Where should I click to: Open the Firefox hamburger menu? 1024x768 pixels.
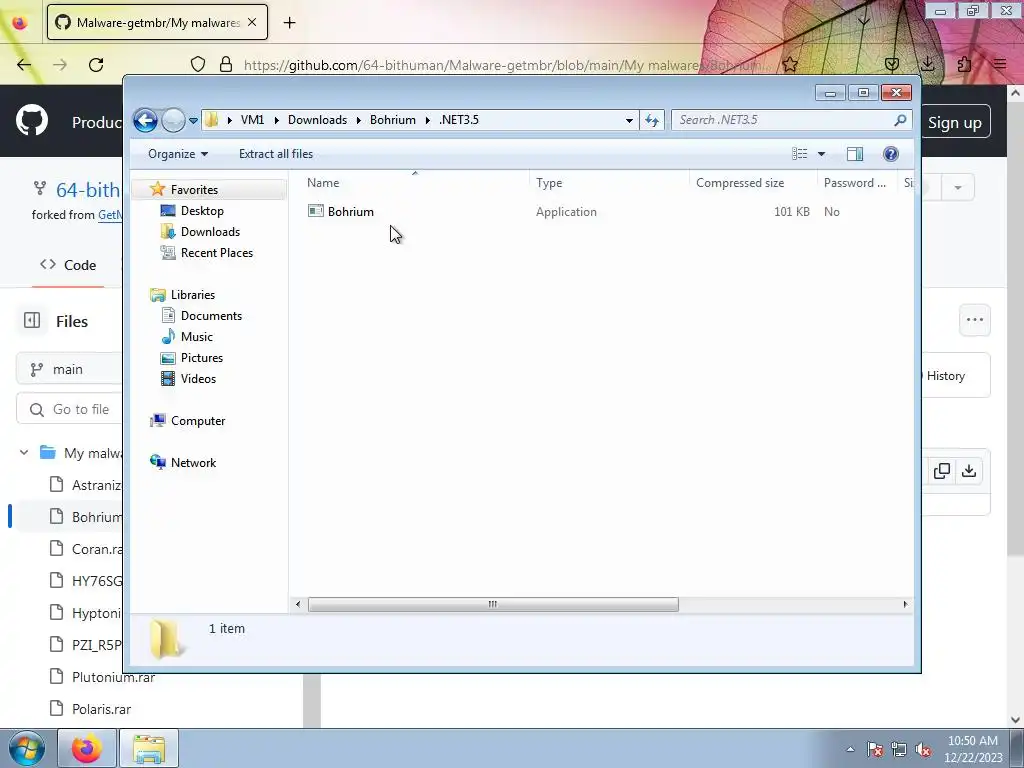(1000, 64)
